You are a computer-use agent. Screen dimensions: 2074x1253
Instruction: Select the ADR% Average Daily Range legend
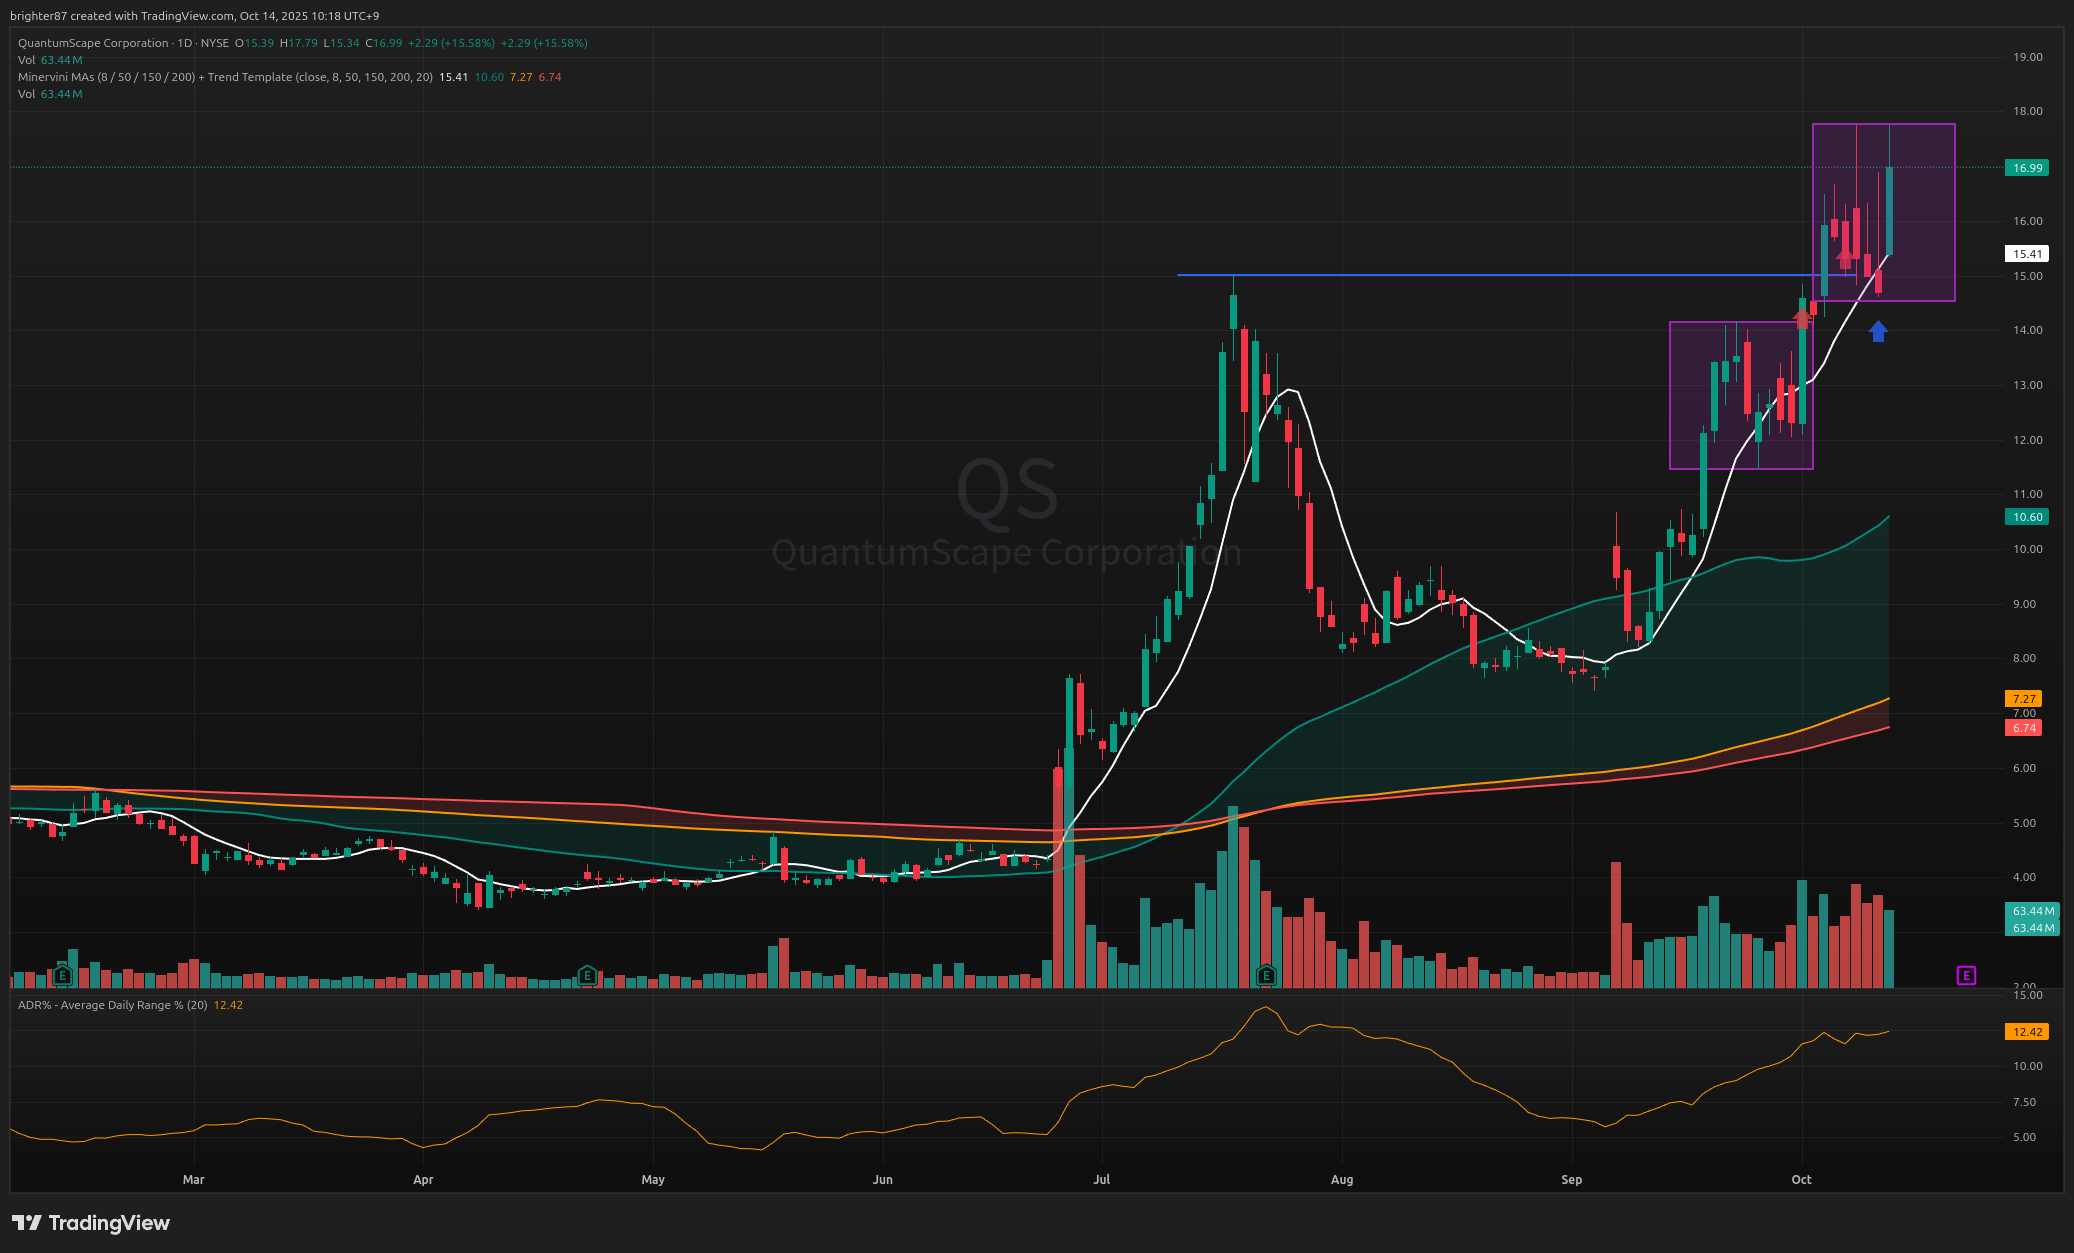point(112,1005)
